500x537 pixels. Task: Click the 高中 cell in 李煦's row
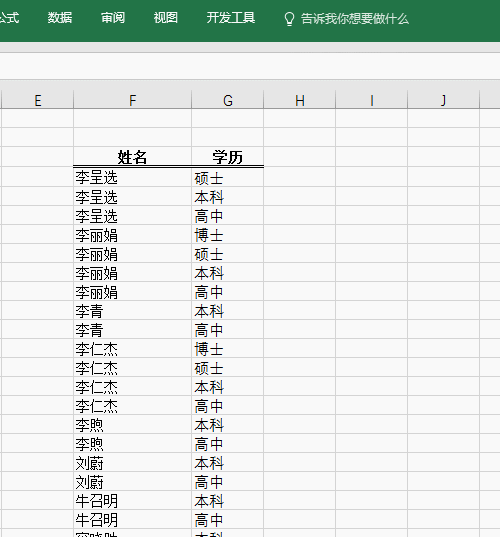[228, 444]
